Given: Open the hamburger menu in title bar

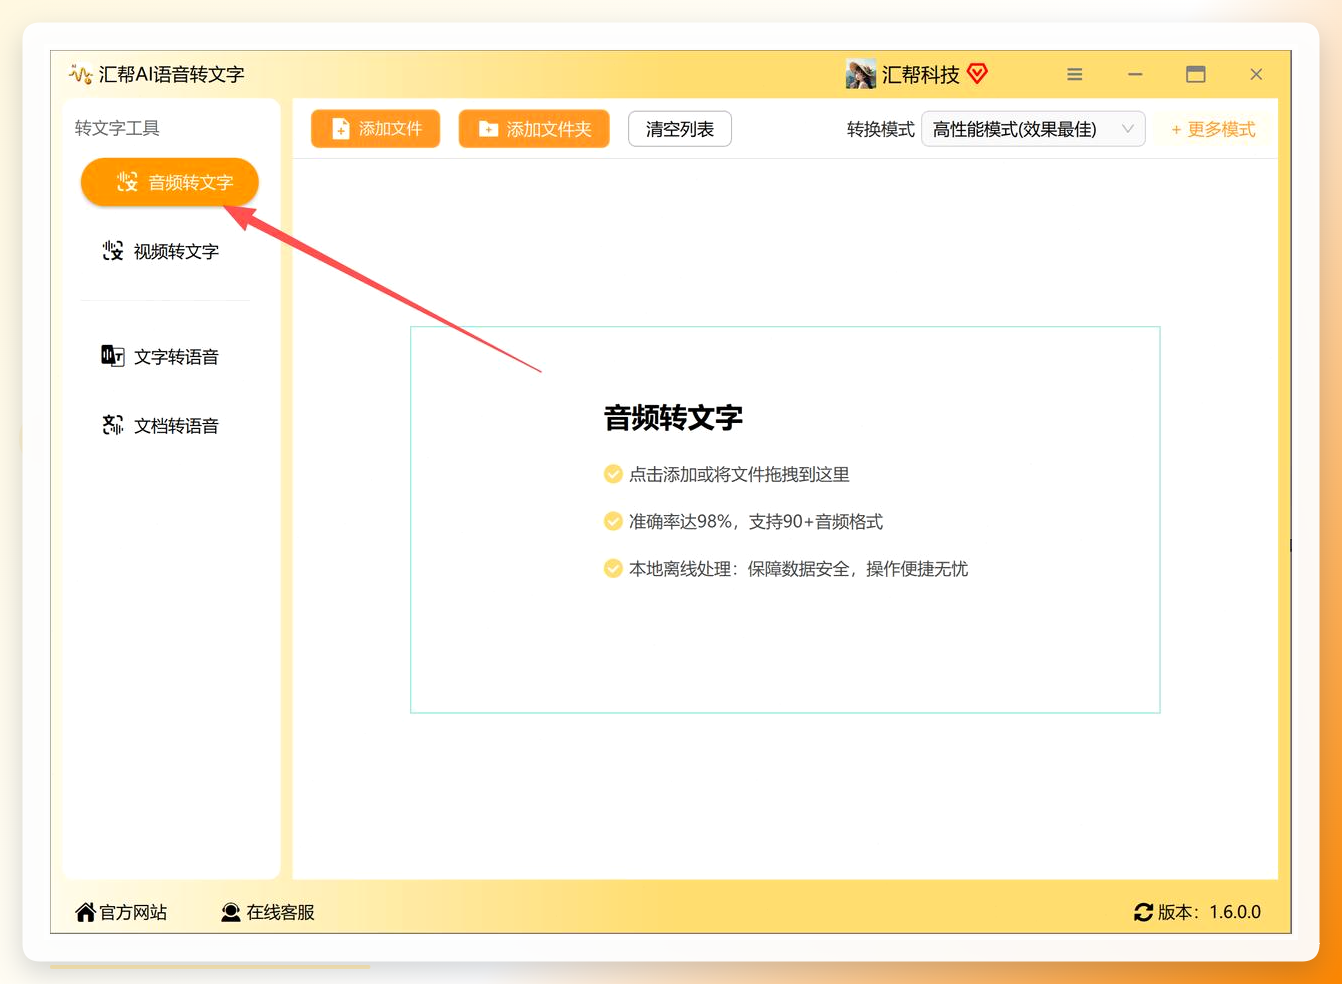Looking at the screenshot, I should (1075, 74).
